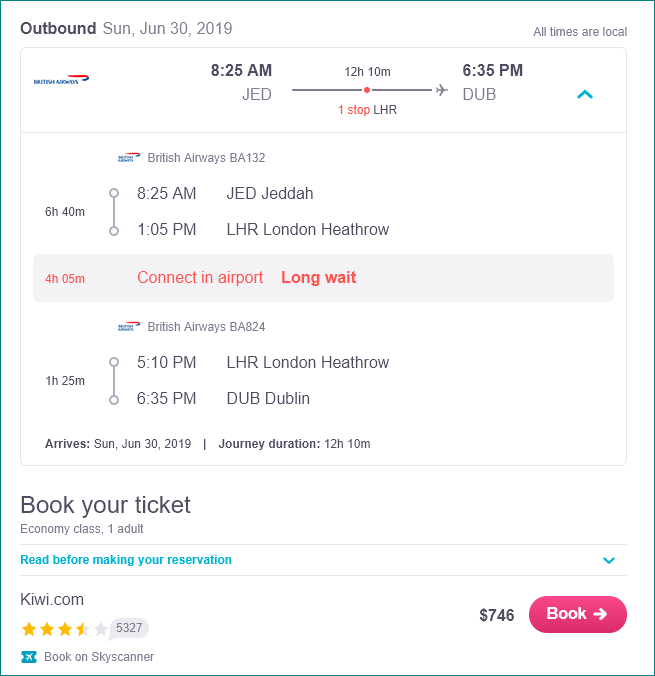Viewport: 655px width, 676px height.
Task: Open the 5327 reviews count bubble
Action: (128, 628)
